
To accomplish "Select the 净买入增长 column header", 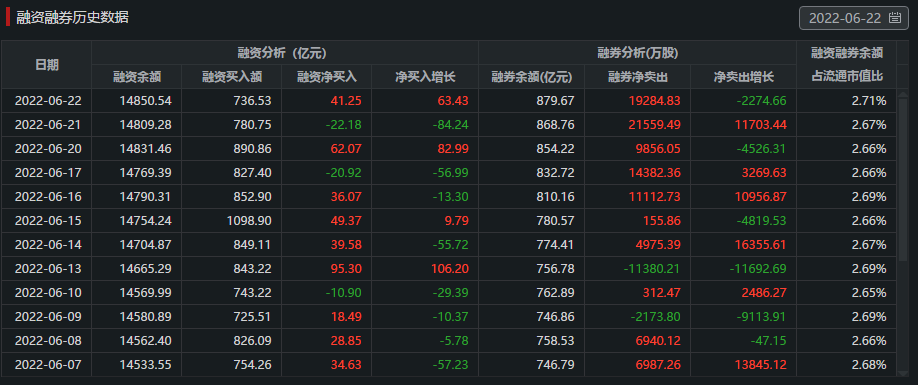I will click(425, 77).
